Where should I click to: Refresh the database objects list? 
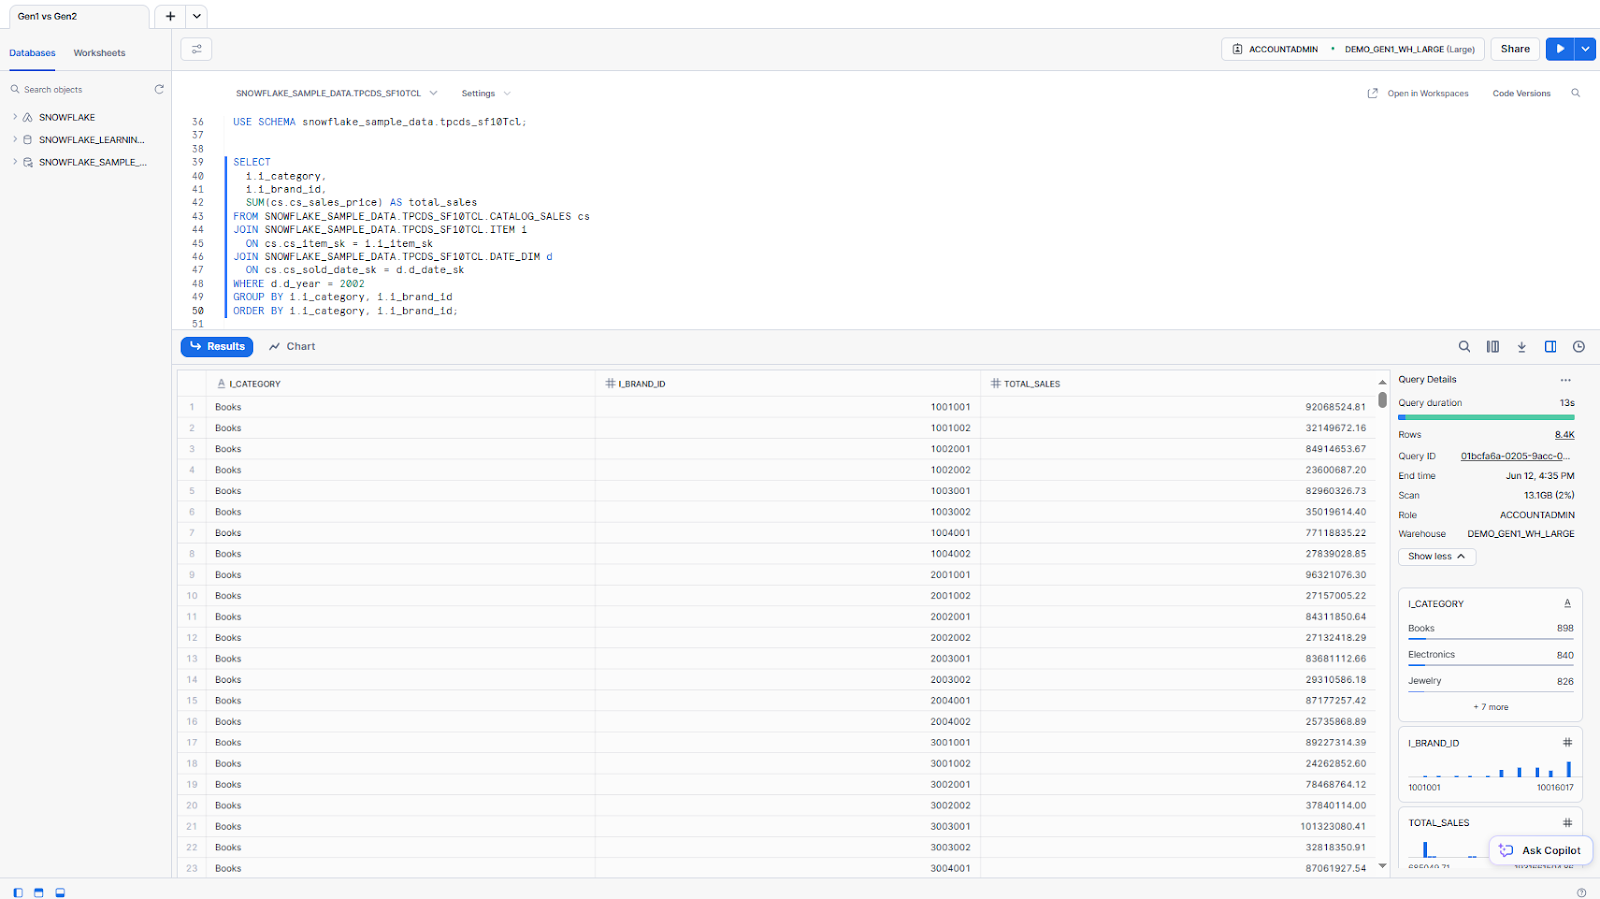(x=159, y=90)
